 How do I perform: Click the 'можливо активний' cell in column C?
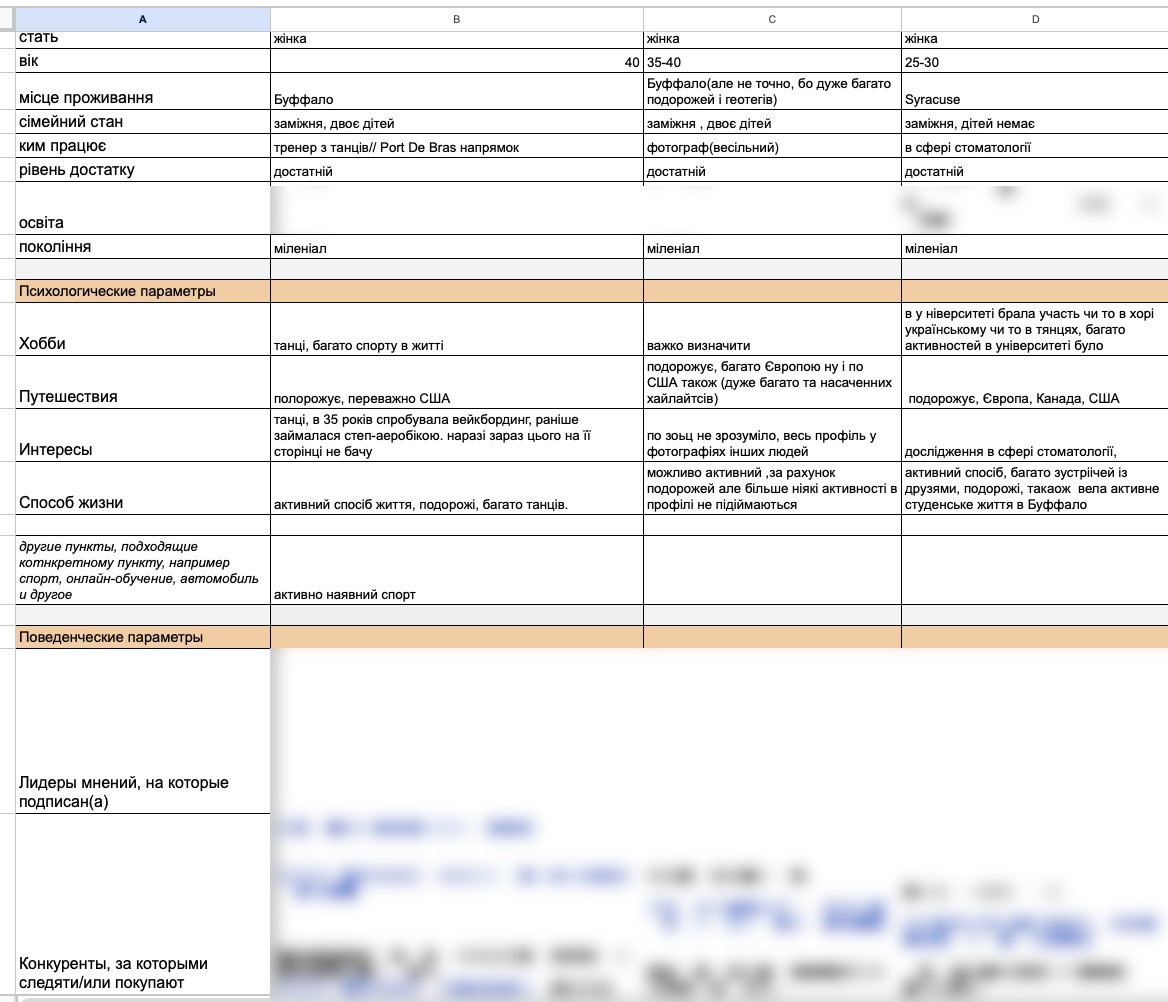[x=772, y=488]
